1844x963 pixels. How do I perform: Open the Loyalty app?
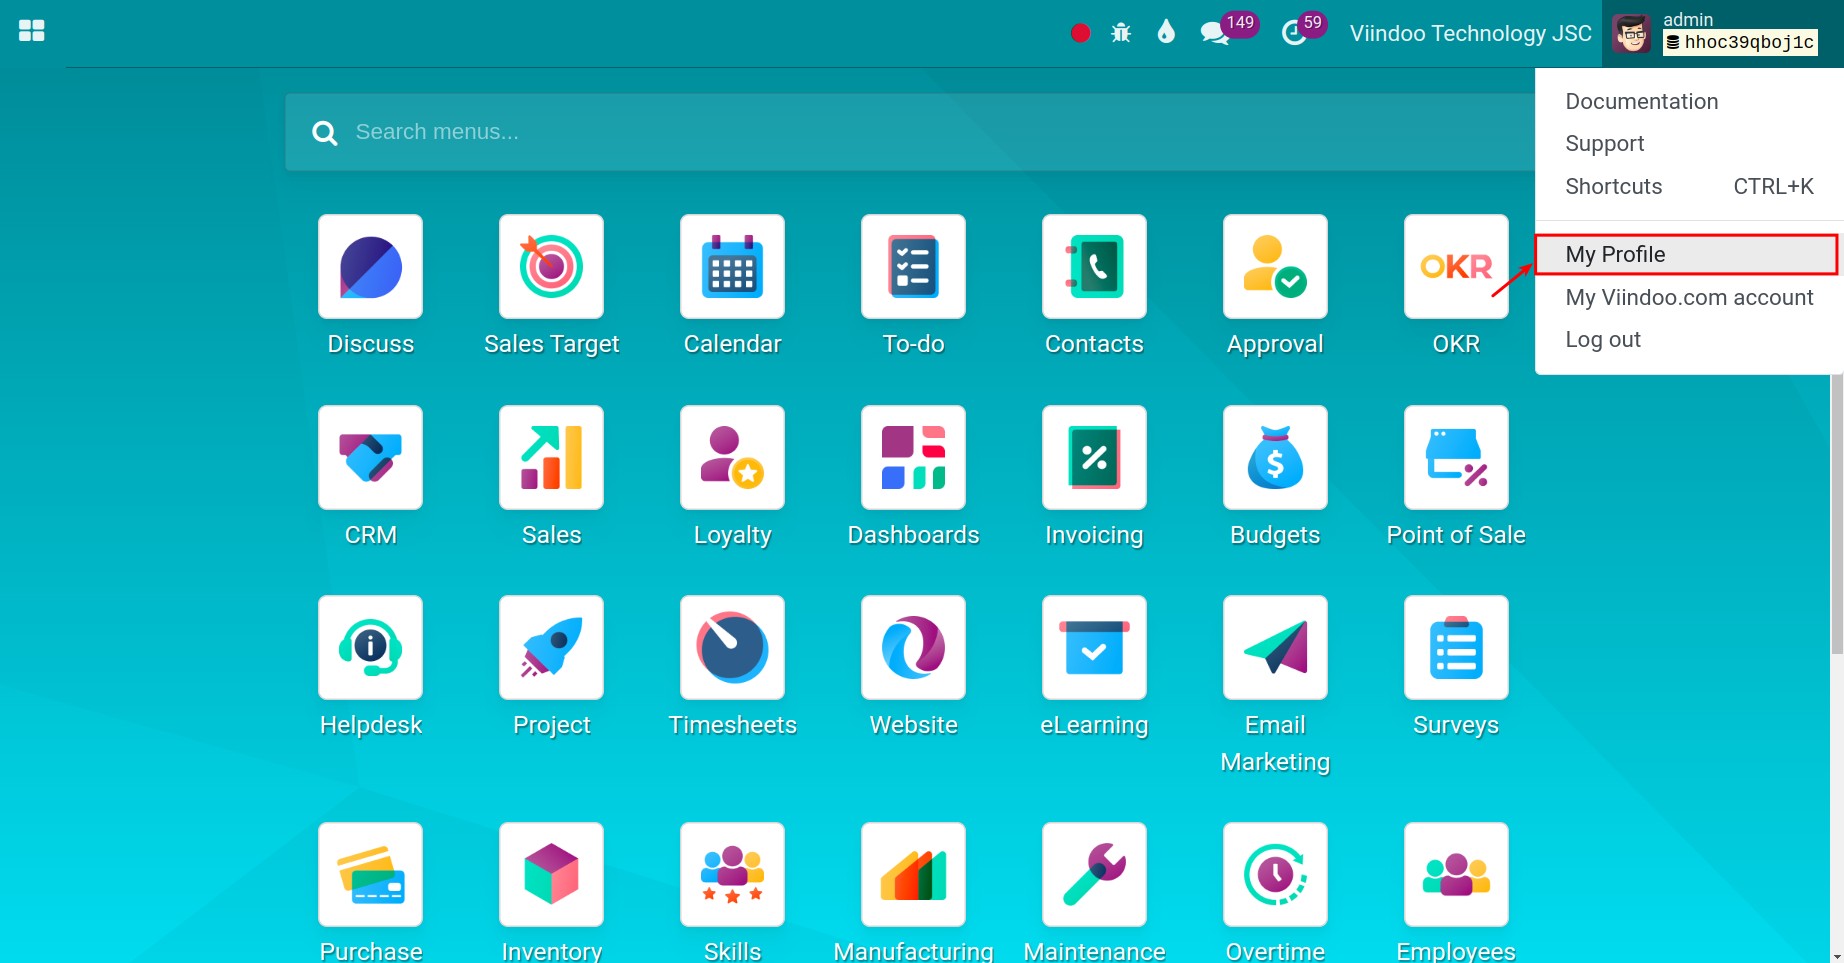click(732, 457)
